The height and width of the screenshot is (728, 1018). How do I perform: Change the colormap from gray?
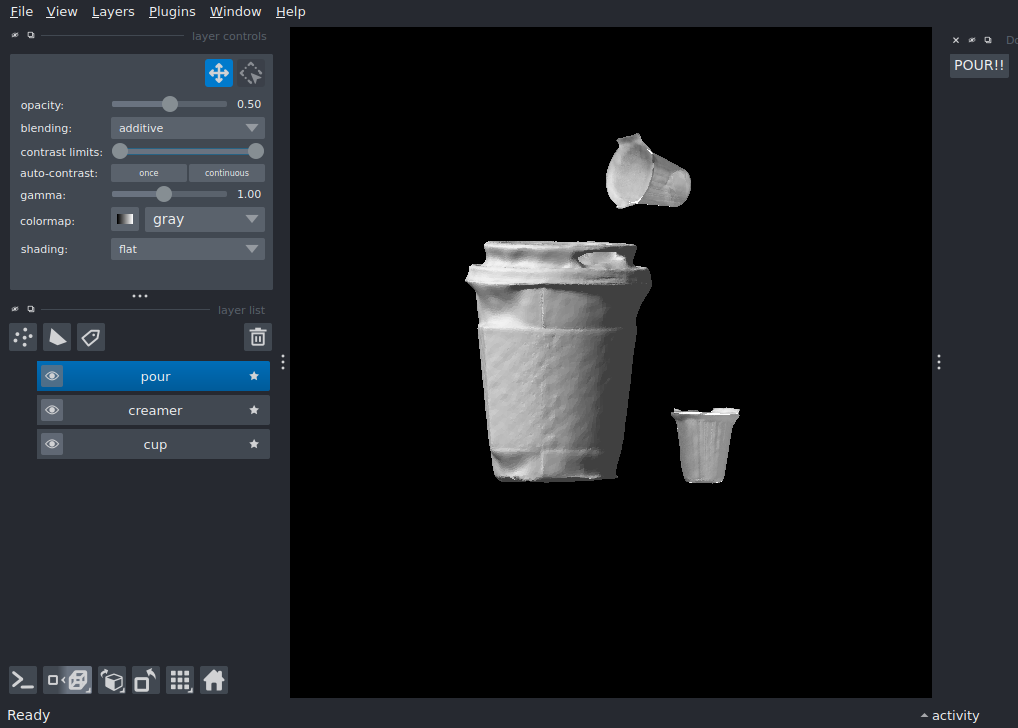tap(204, 219)
